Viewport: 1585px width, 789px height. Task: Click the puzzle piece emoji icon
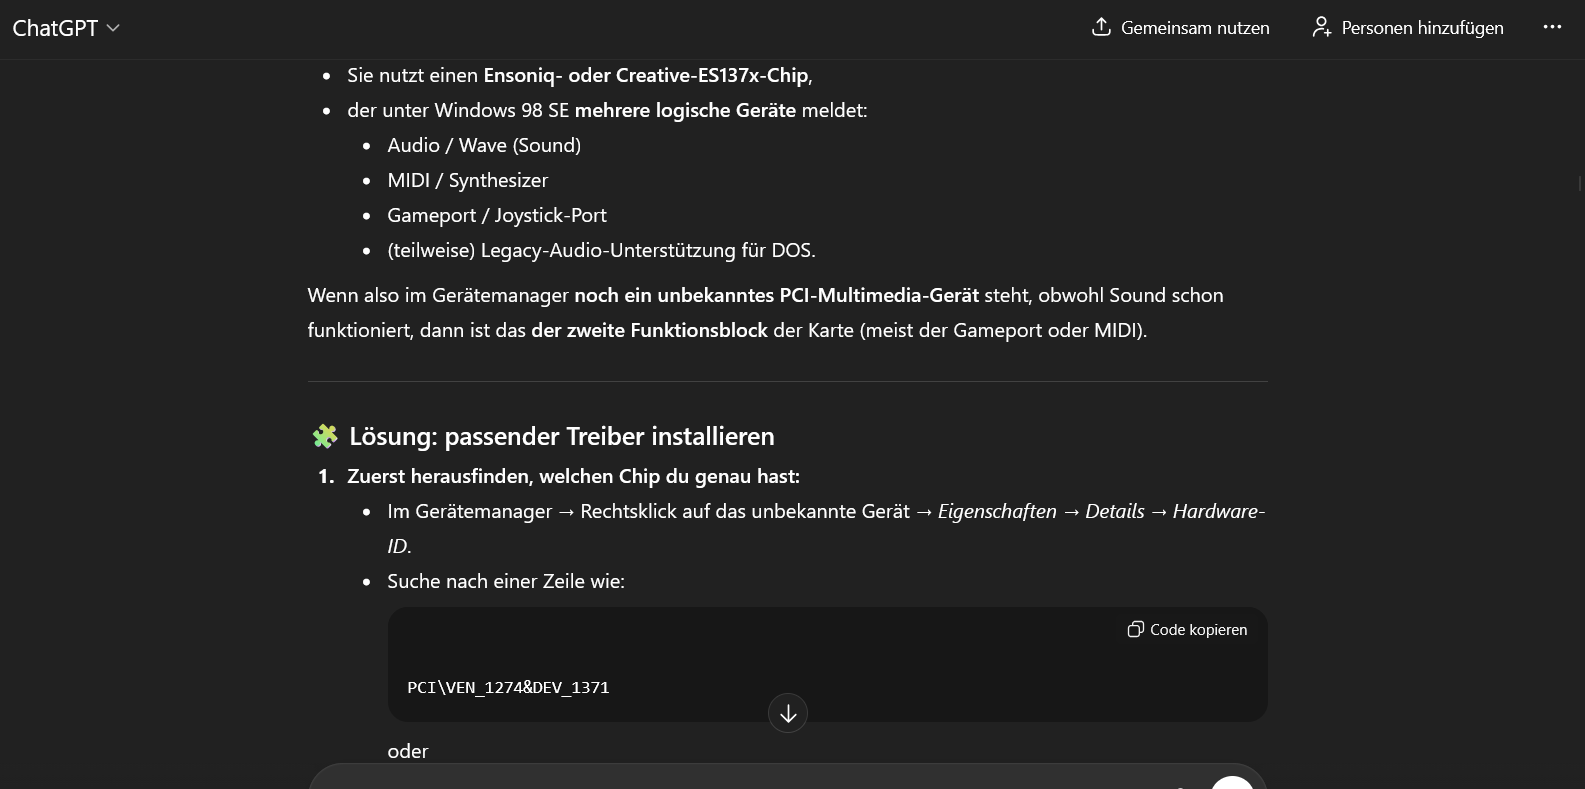pyautogui.click(x=325, y=436)
